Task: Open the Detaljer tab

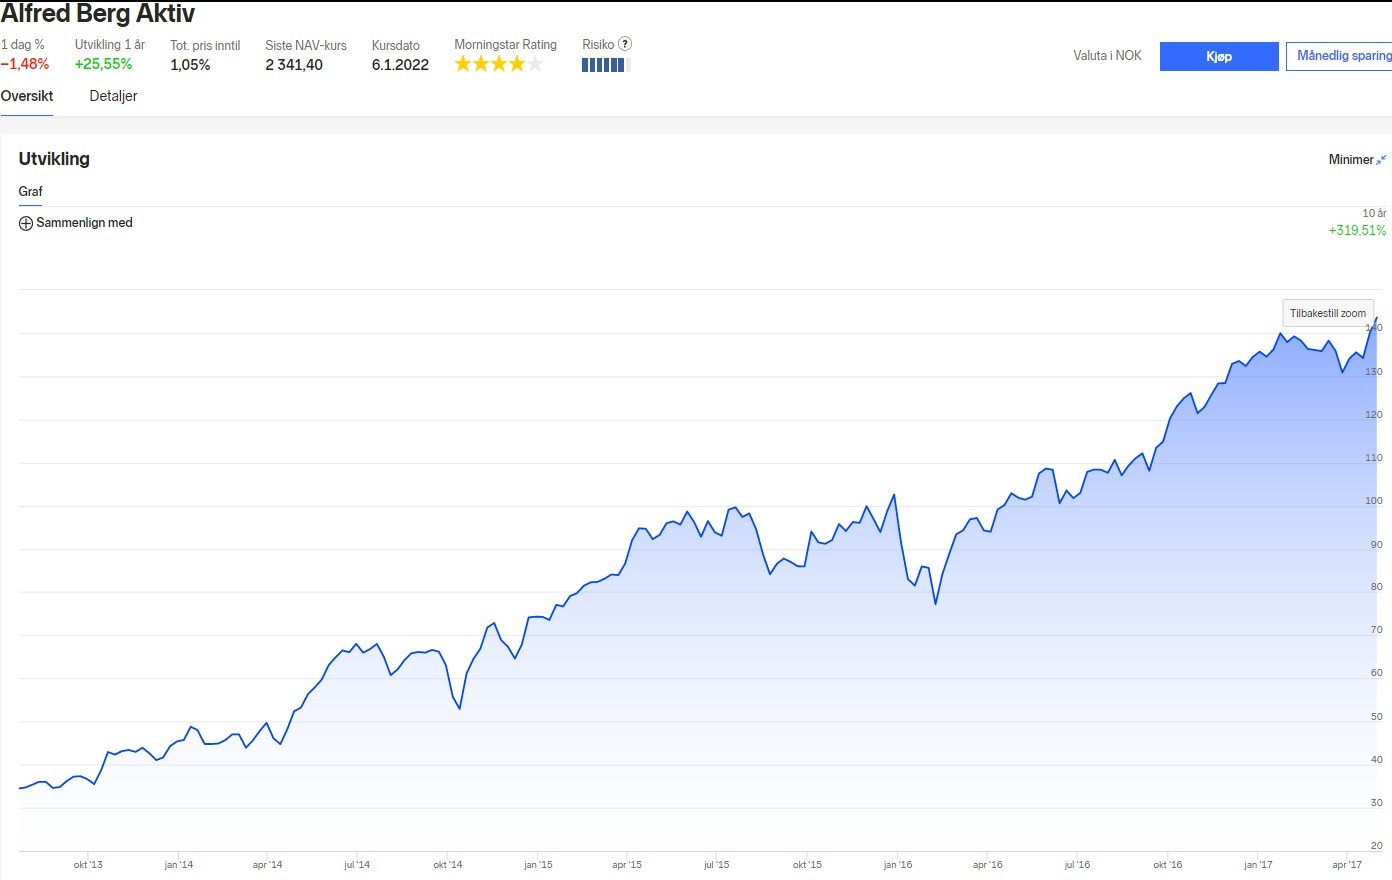Action: tap(113, 96)
